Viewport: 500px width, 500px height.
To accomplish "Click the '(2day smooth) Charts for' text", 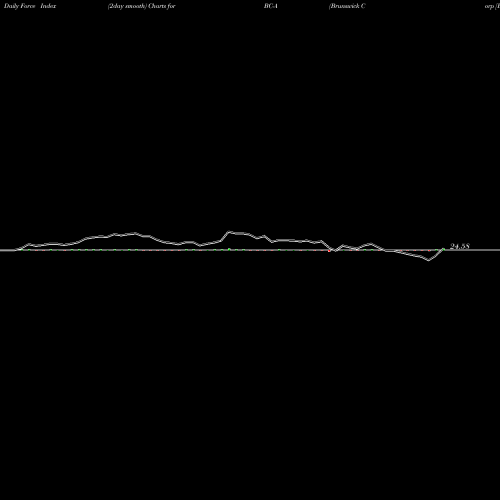I will pyautogui.click(x=142, y=6).
